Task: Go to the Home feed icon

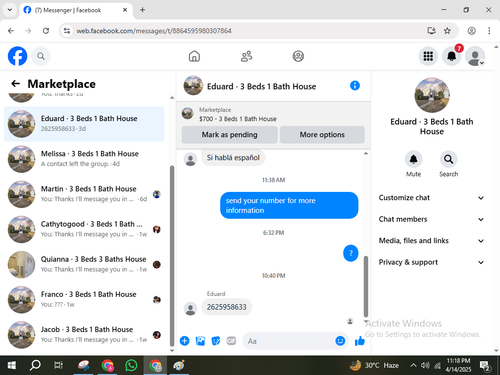Action: tap(194, 56)
